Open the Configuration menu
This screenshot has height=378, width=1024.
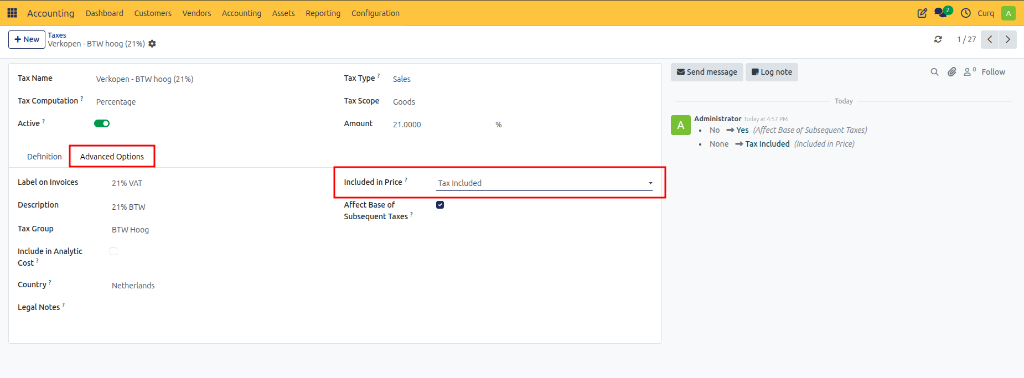coord(376,13)
